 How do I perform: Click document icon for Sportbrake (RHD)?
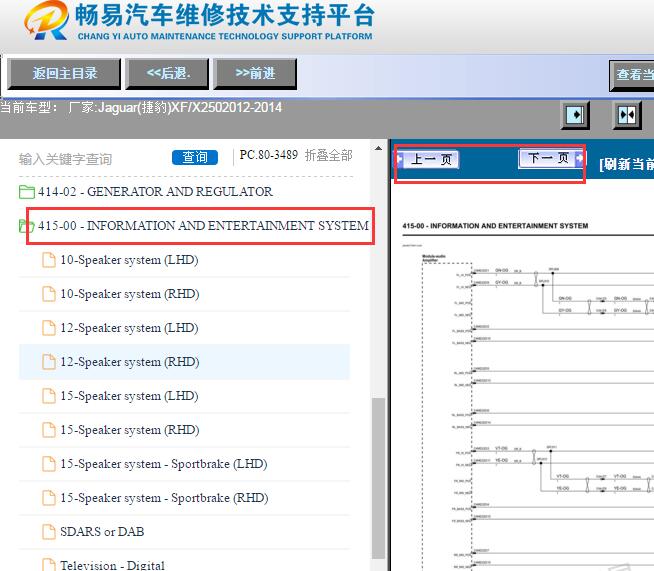(x=49, y=498)
